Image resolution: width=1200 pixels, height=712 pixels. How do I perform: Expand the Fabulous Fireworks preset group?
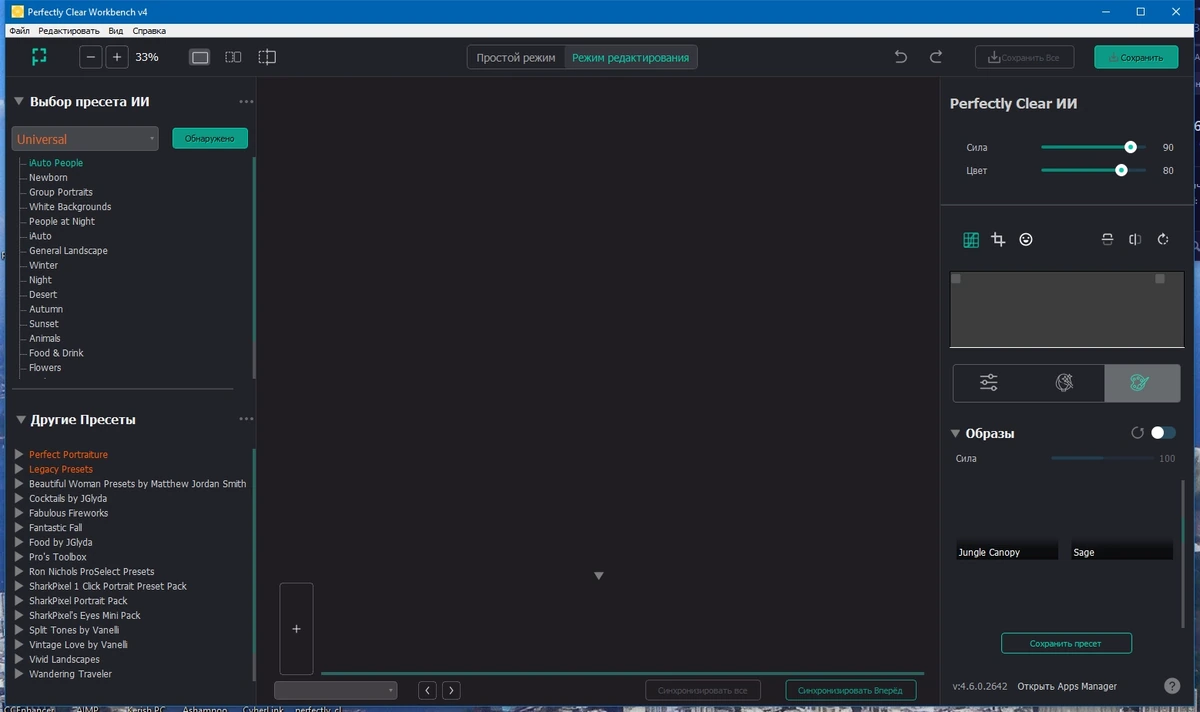coord(19,513)
